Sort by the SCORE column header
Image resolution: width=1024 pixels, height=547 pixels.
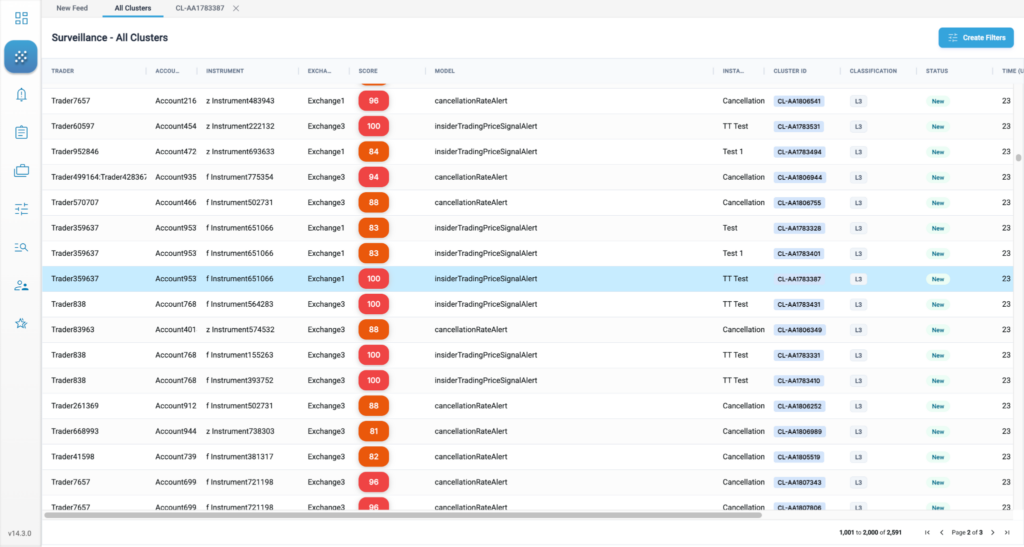tap(368, 71)
